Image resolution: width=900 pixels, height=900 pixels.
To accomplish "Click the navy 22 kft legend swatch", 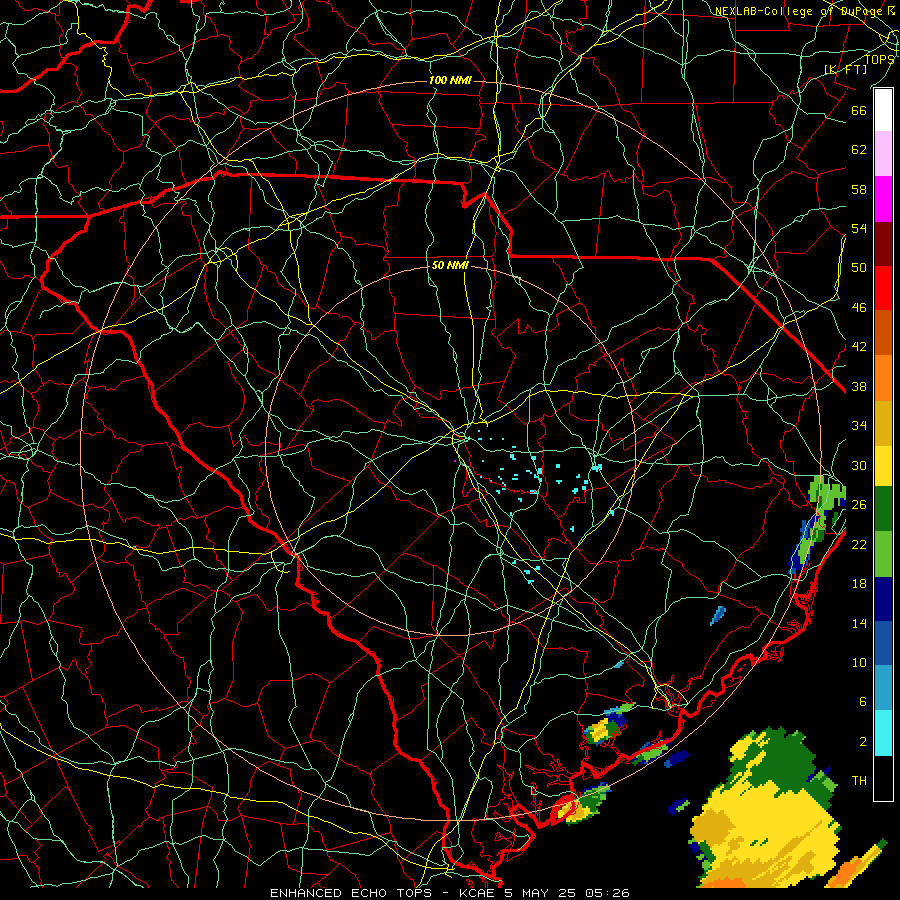I will click(883, 599).
